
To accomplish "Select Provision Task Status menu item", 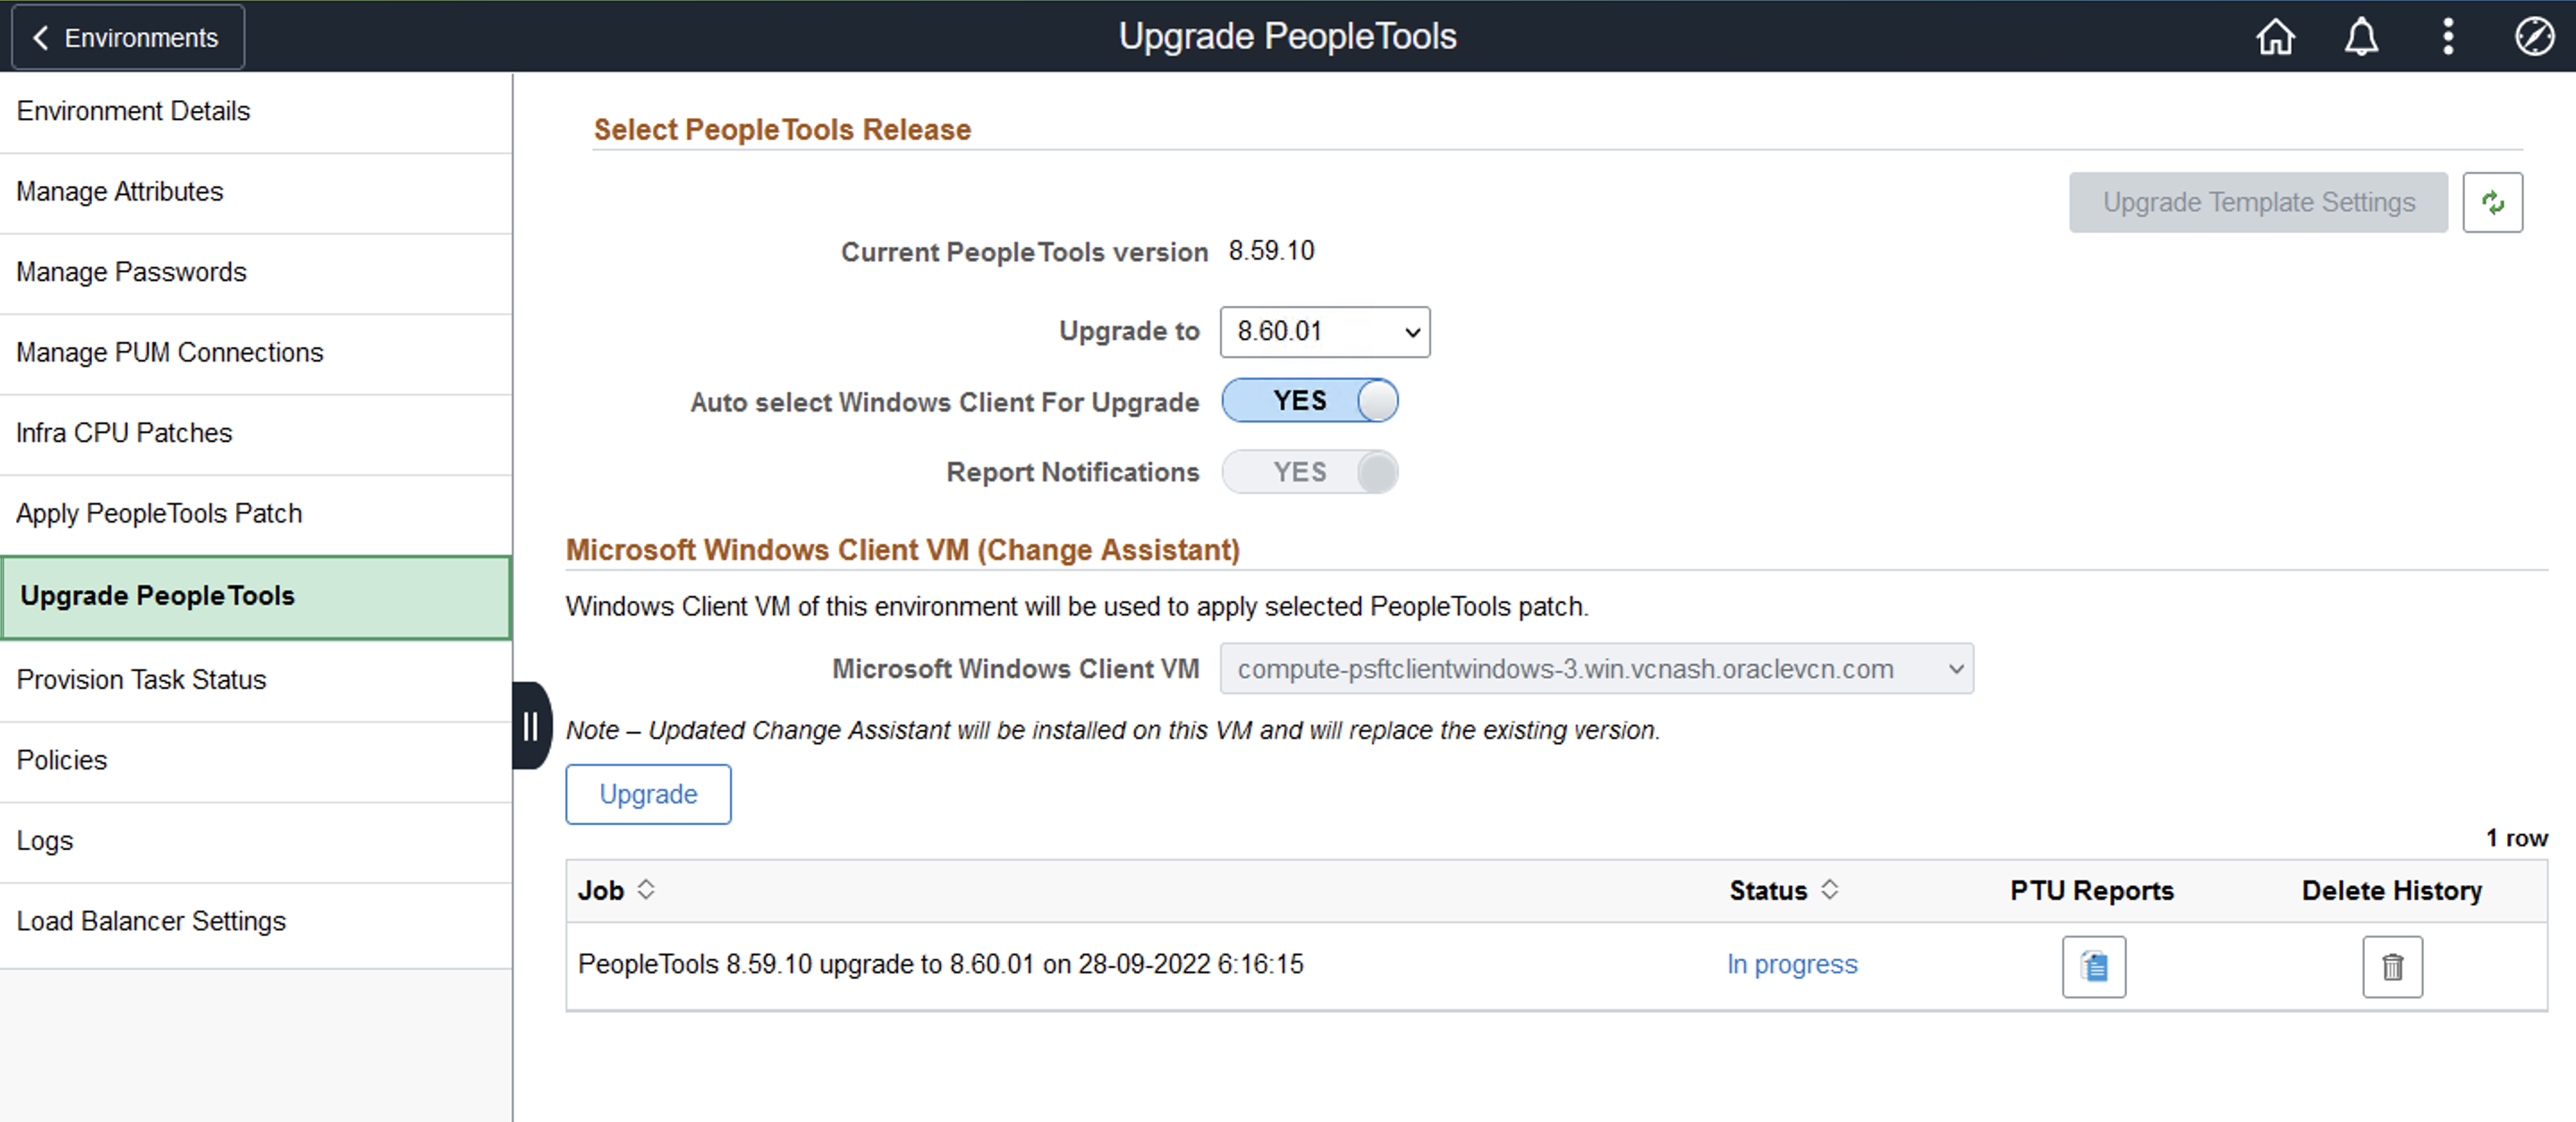I will coord(141,680).
